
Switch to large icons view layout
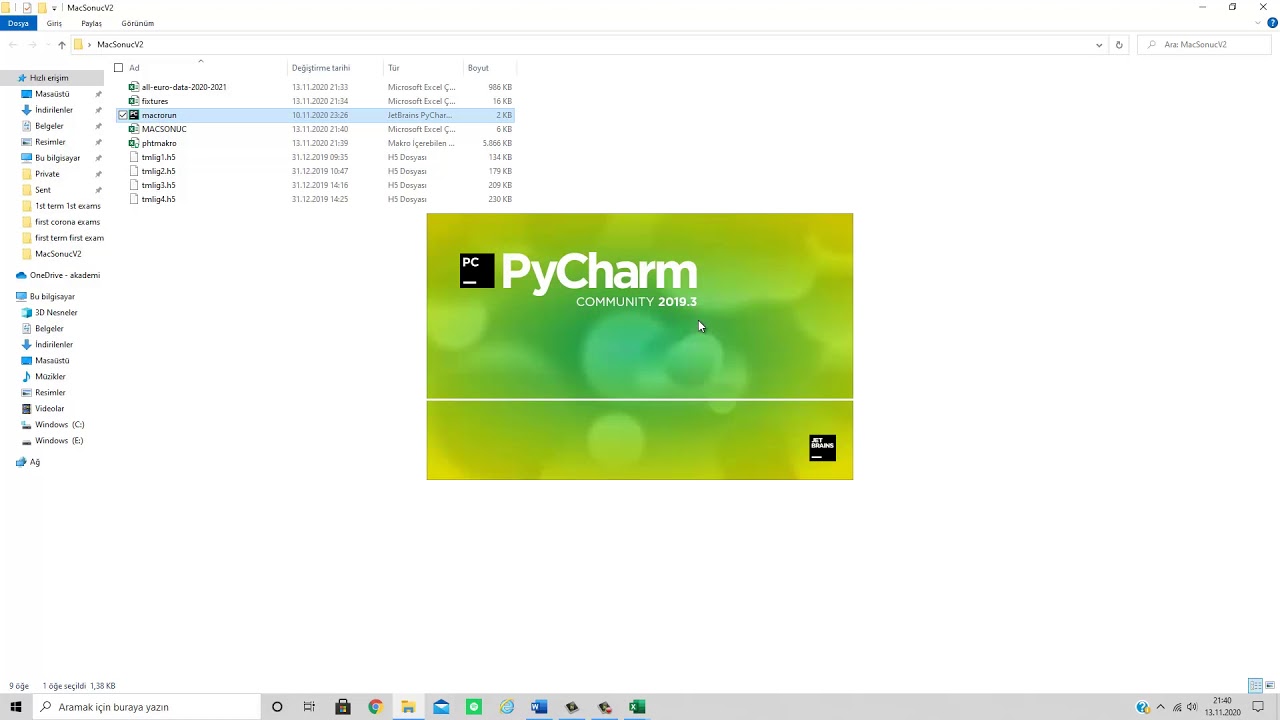[x=1270, y=686]
